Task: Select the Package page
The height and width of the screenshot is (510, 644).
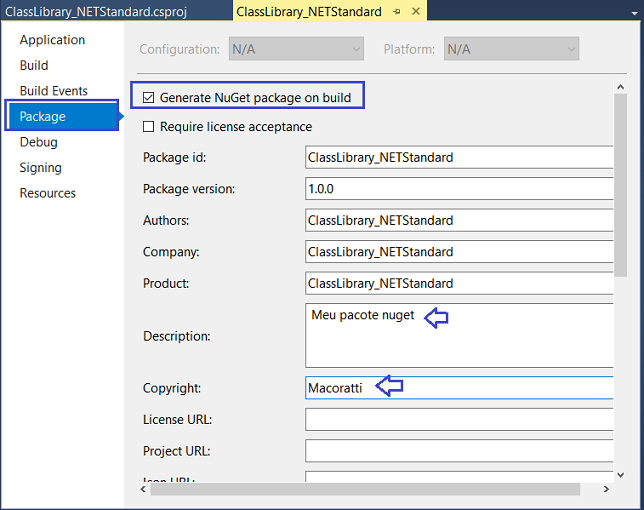Action: 62,116
